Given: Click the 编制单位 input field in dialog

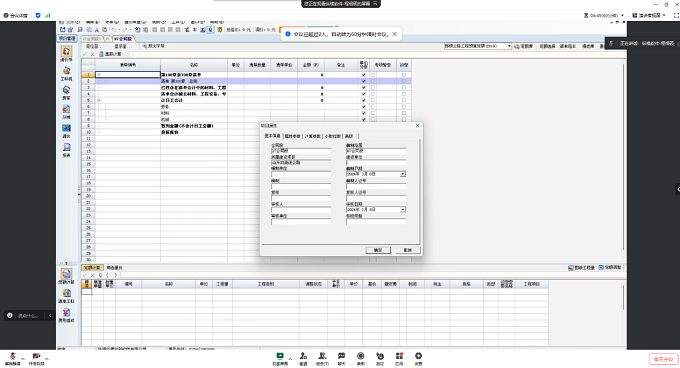Looking at the screenshot, I should point(301,174).
